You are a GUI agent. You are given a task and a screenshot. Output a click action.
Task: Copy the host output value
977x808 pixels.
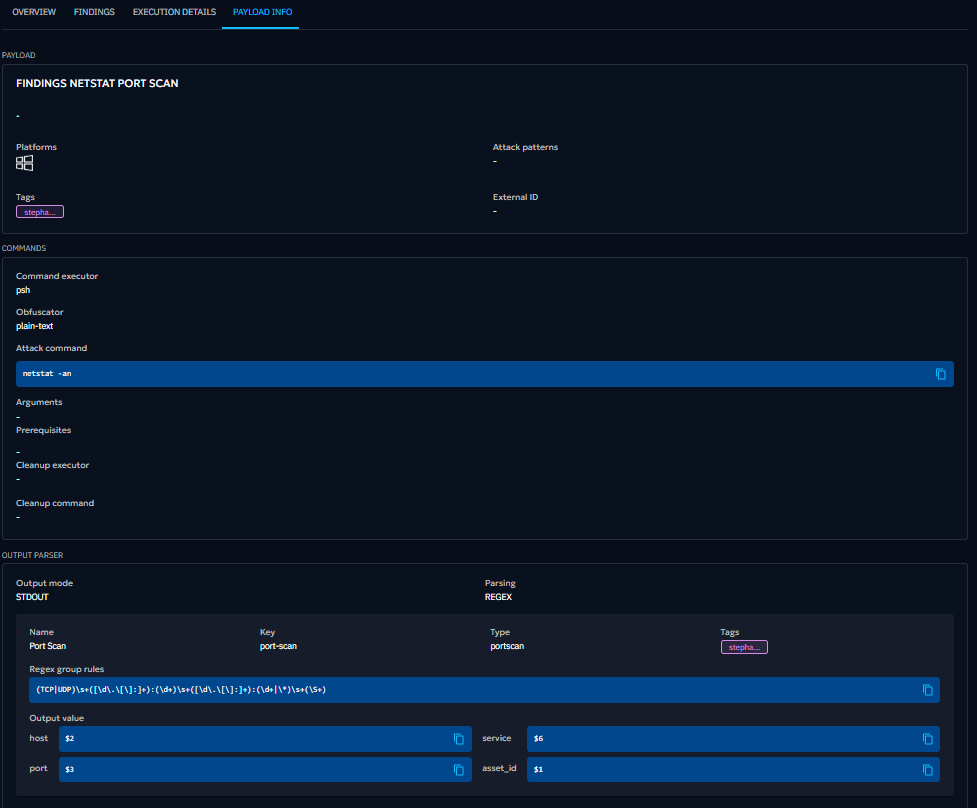(x=458, y=739)
